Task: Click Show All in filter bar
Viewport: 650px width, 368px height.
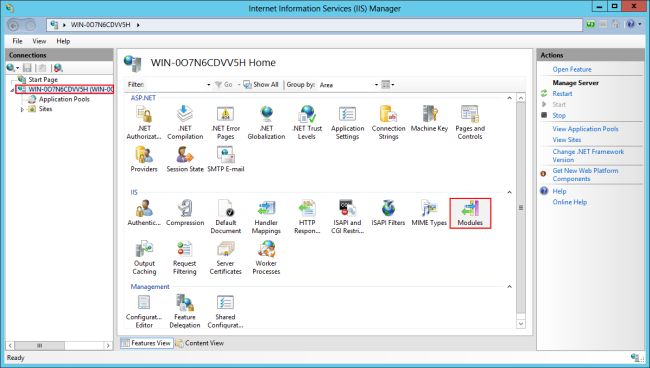Action: 261,85
